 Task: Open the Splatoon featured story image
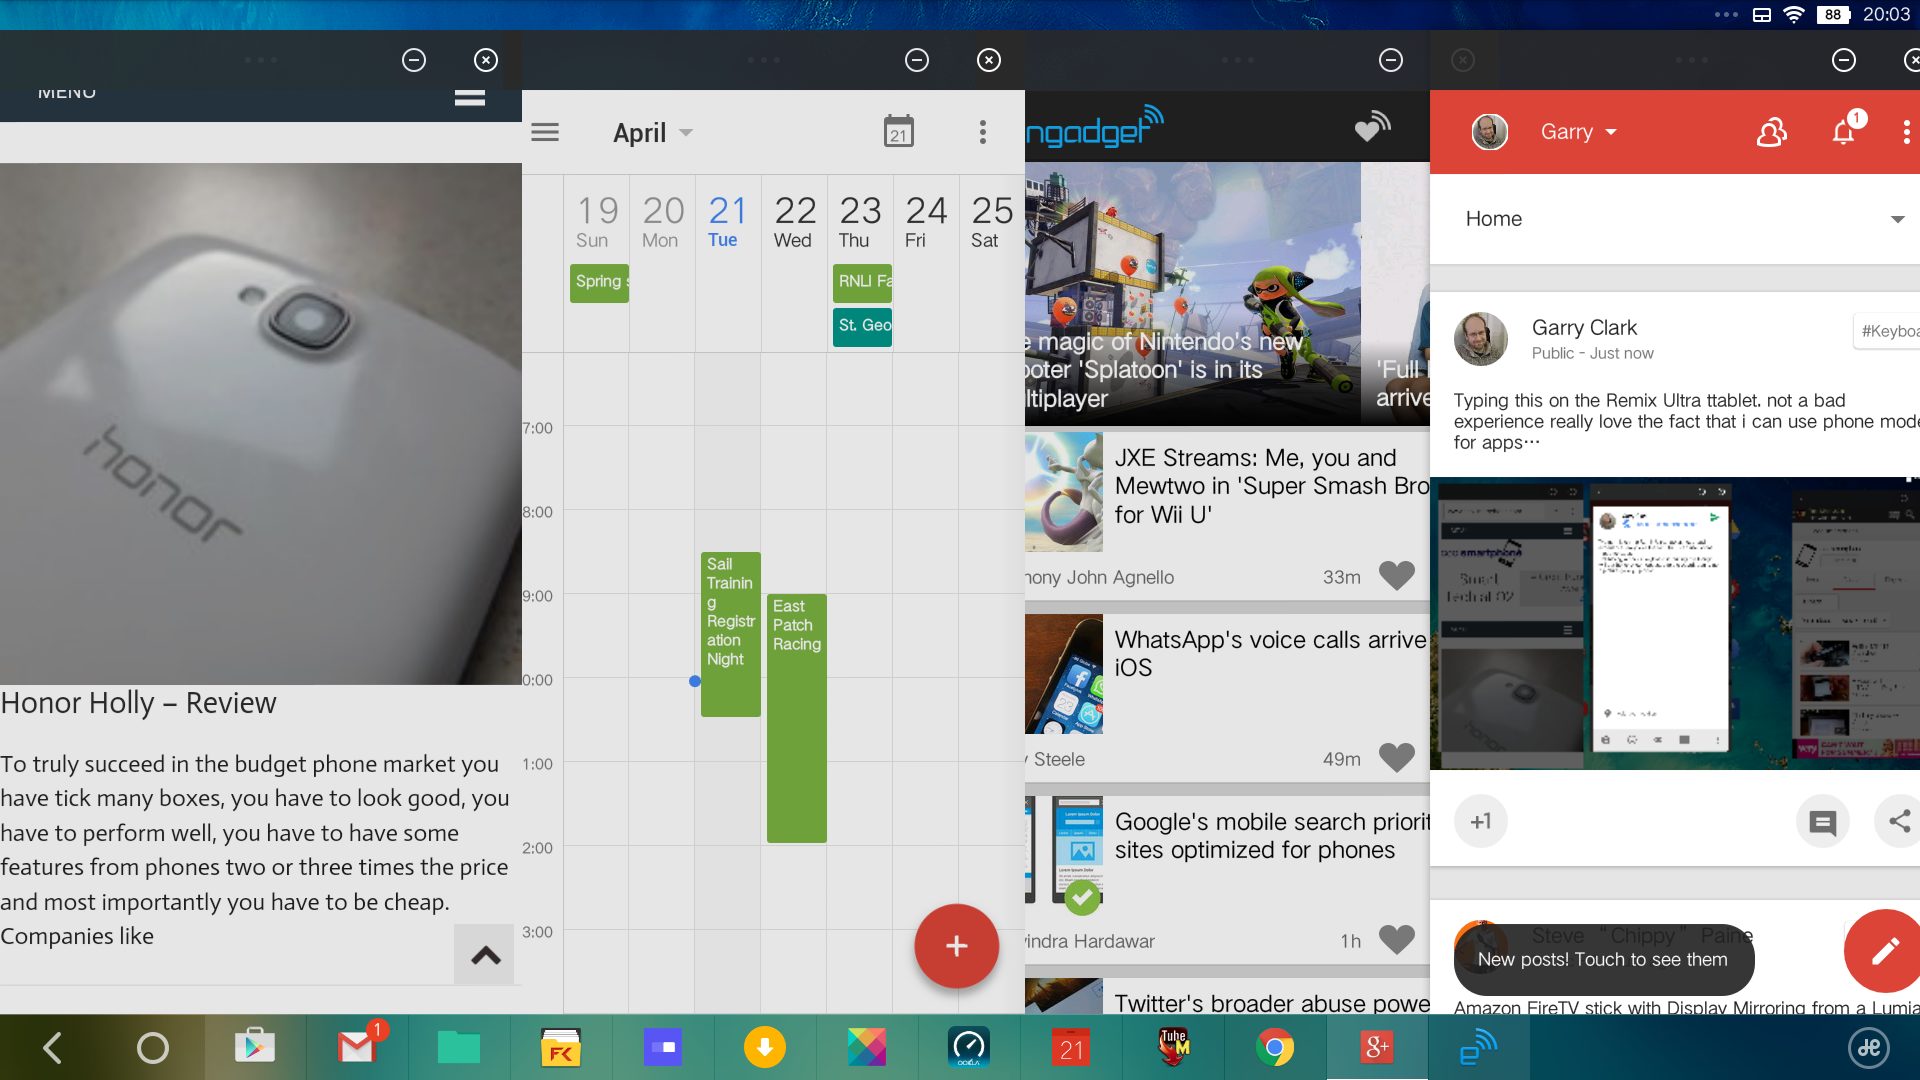pos(1192,294)
